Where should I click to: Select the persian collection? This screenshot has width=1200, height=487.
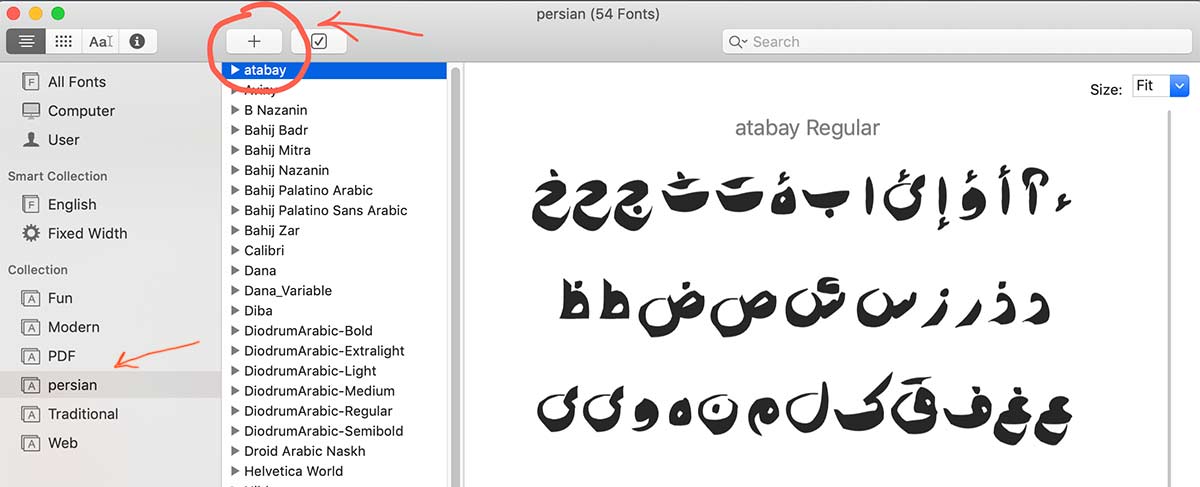(x=72, y=385)
